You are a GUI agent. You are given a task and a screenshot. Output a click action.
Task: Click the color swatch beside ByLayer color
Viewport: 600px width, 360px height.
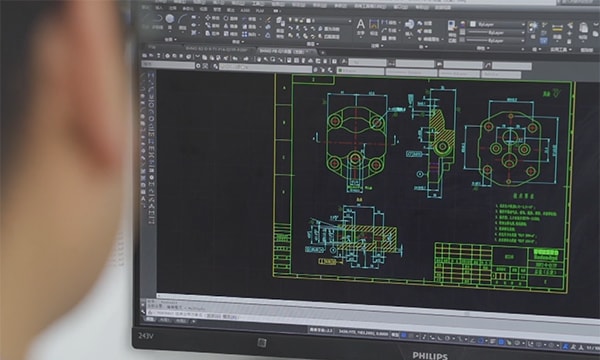(x=473, y=24)
